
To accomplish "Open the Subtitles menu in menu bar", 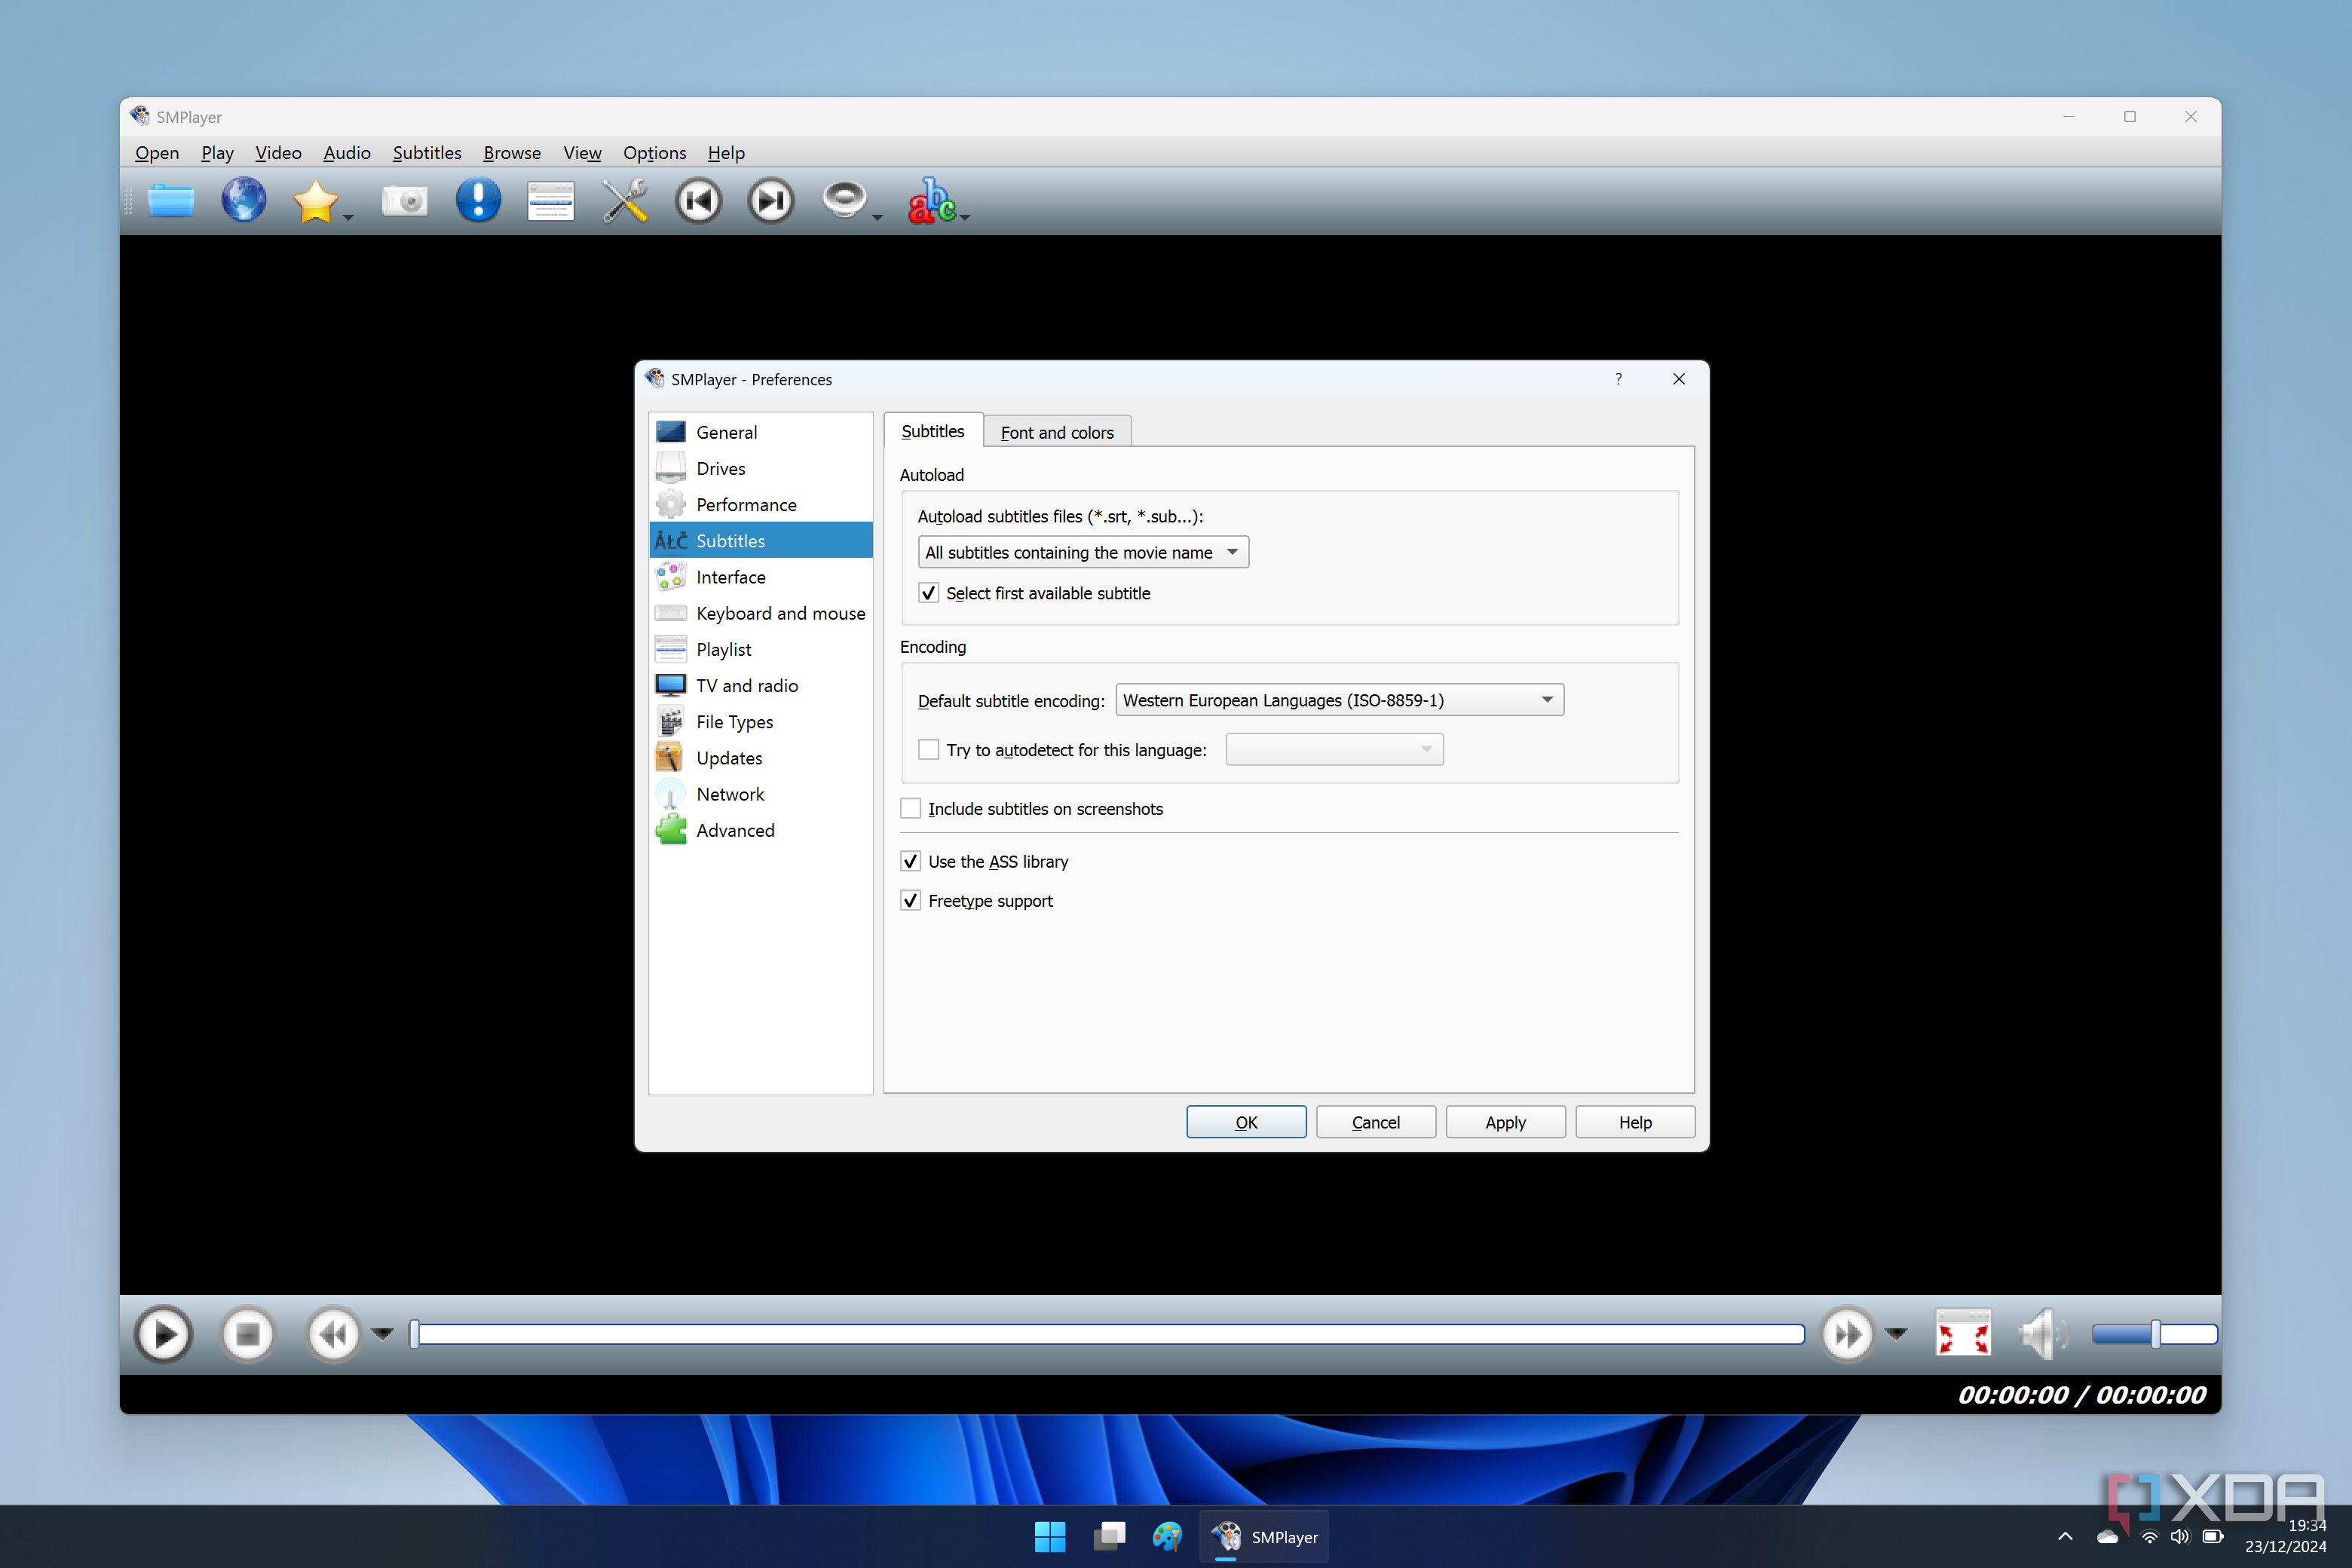I will click(427, 153).
